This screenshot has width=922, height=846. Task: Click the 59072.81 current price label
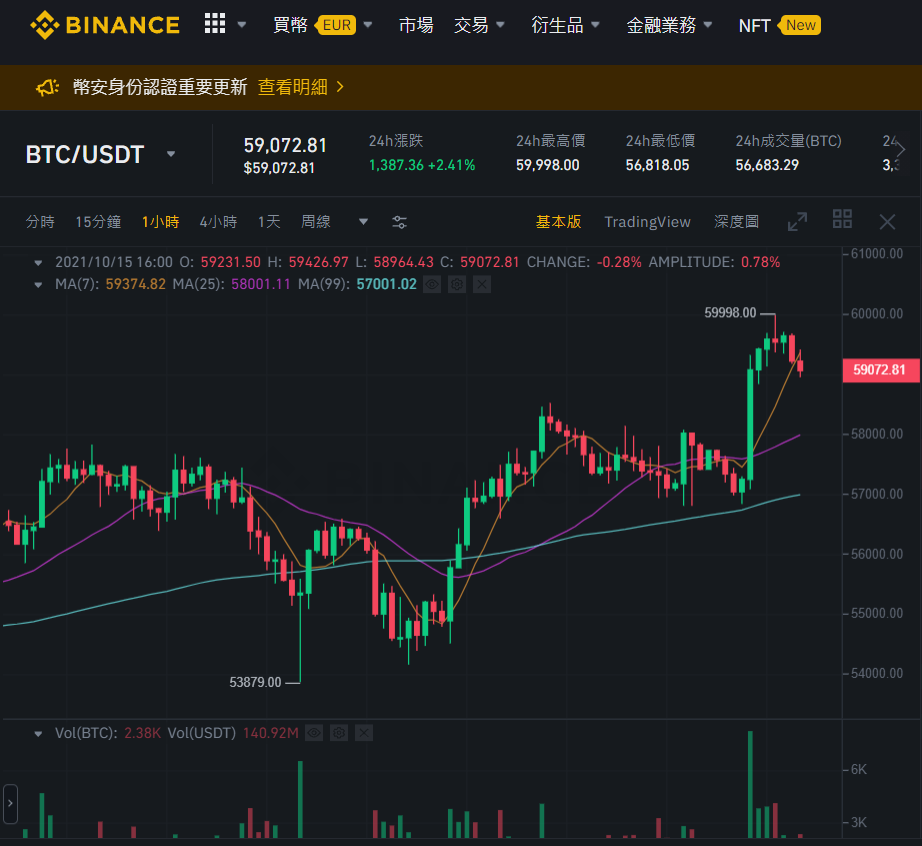[880, 370]
